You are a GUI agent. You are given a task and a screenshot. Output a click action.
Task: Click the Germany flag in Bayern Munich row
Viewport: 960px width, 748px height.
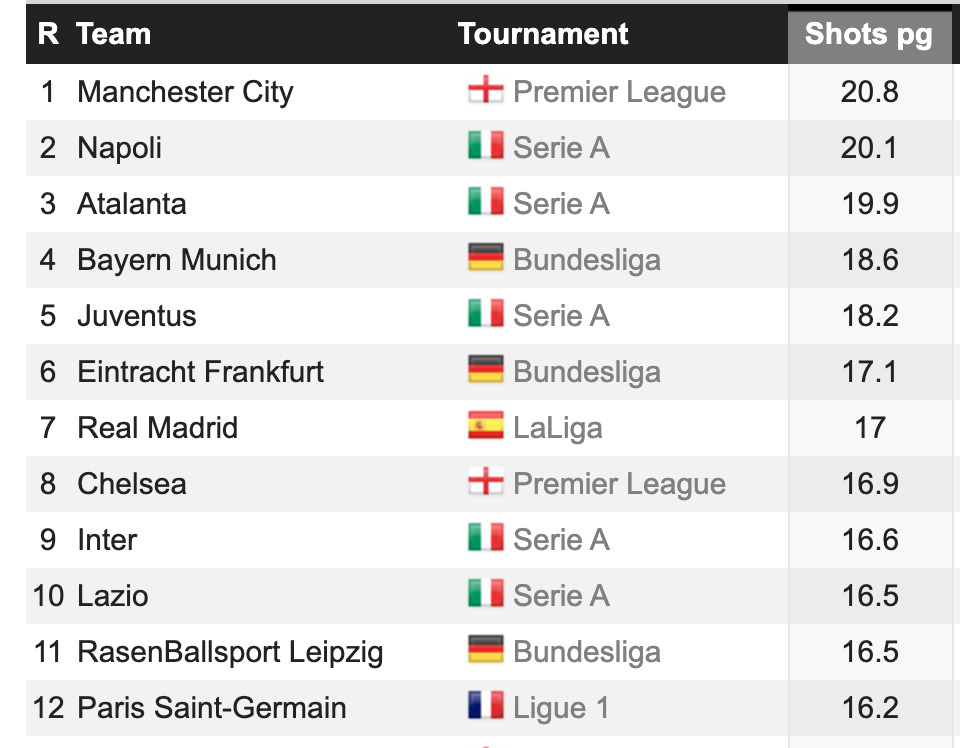[x=485, y=260]
